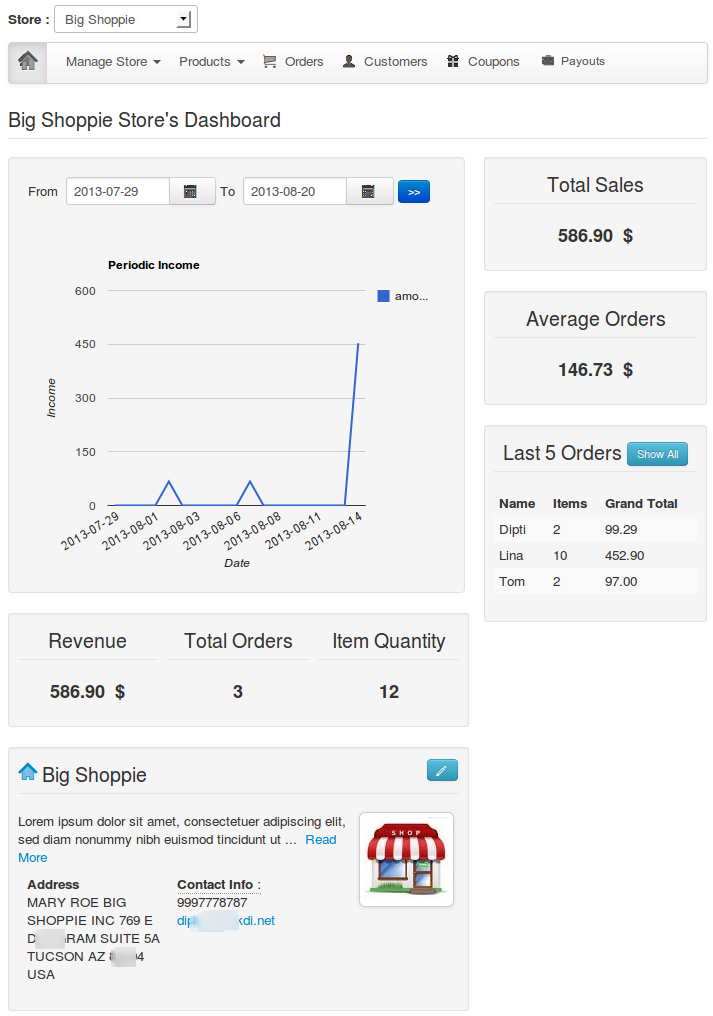
Task: Click the From date input field
Action: (x=118, y=192)
